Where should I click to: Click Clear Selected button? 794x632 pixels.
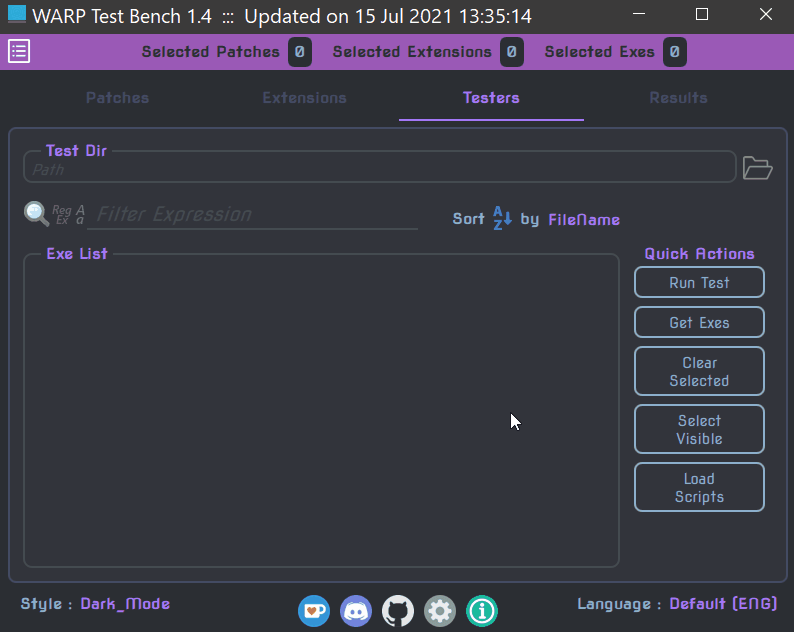coord(699,371)
